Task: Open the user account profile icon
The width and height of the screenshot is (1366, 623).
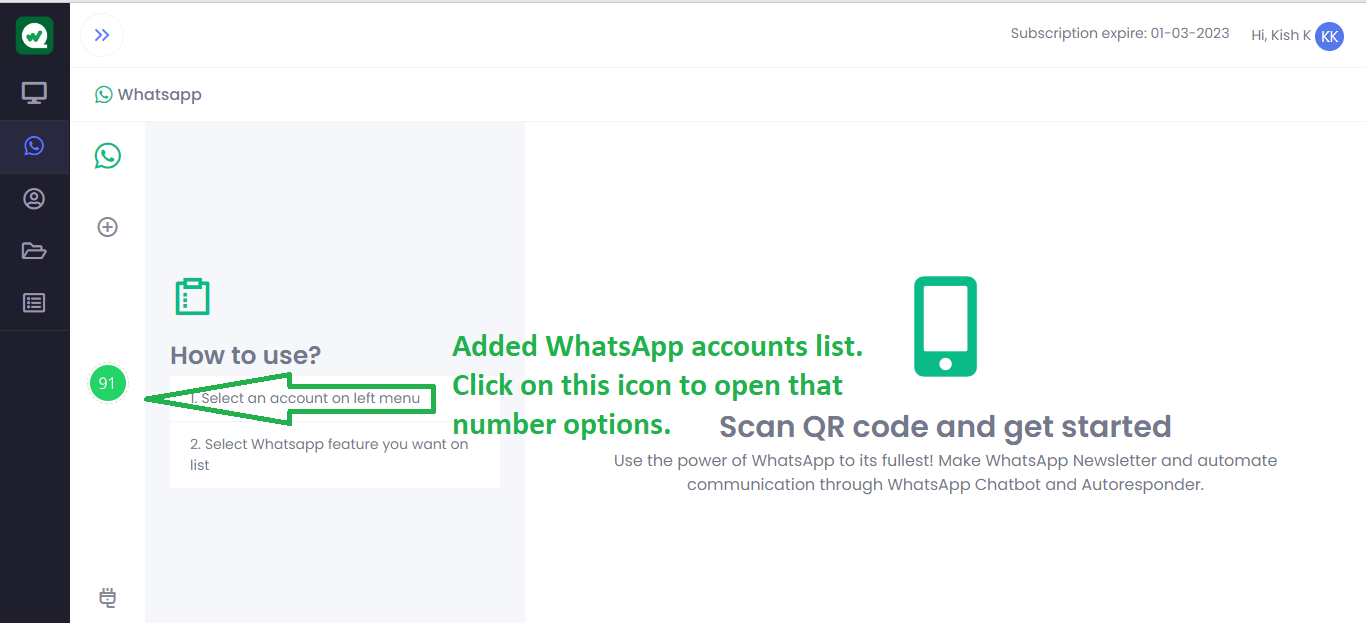Action: pos(34,199)
